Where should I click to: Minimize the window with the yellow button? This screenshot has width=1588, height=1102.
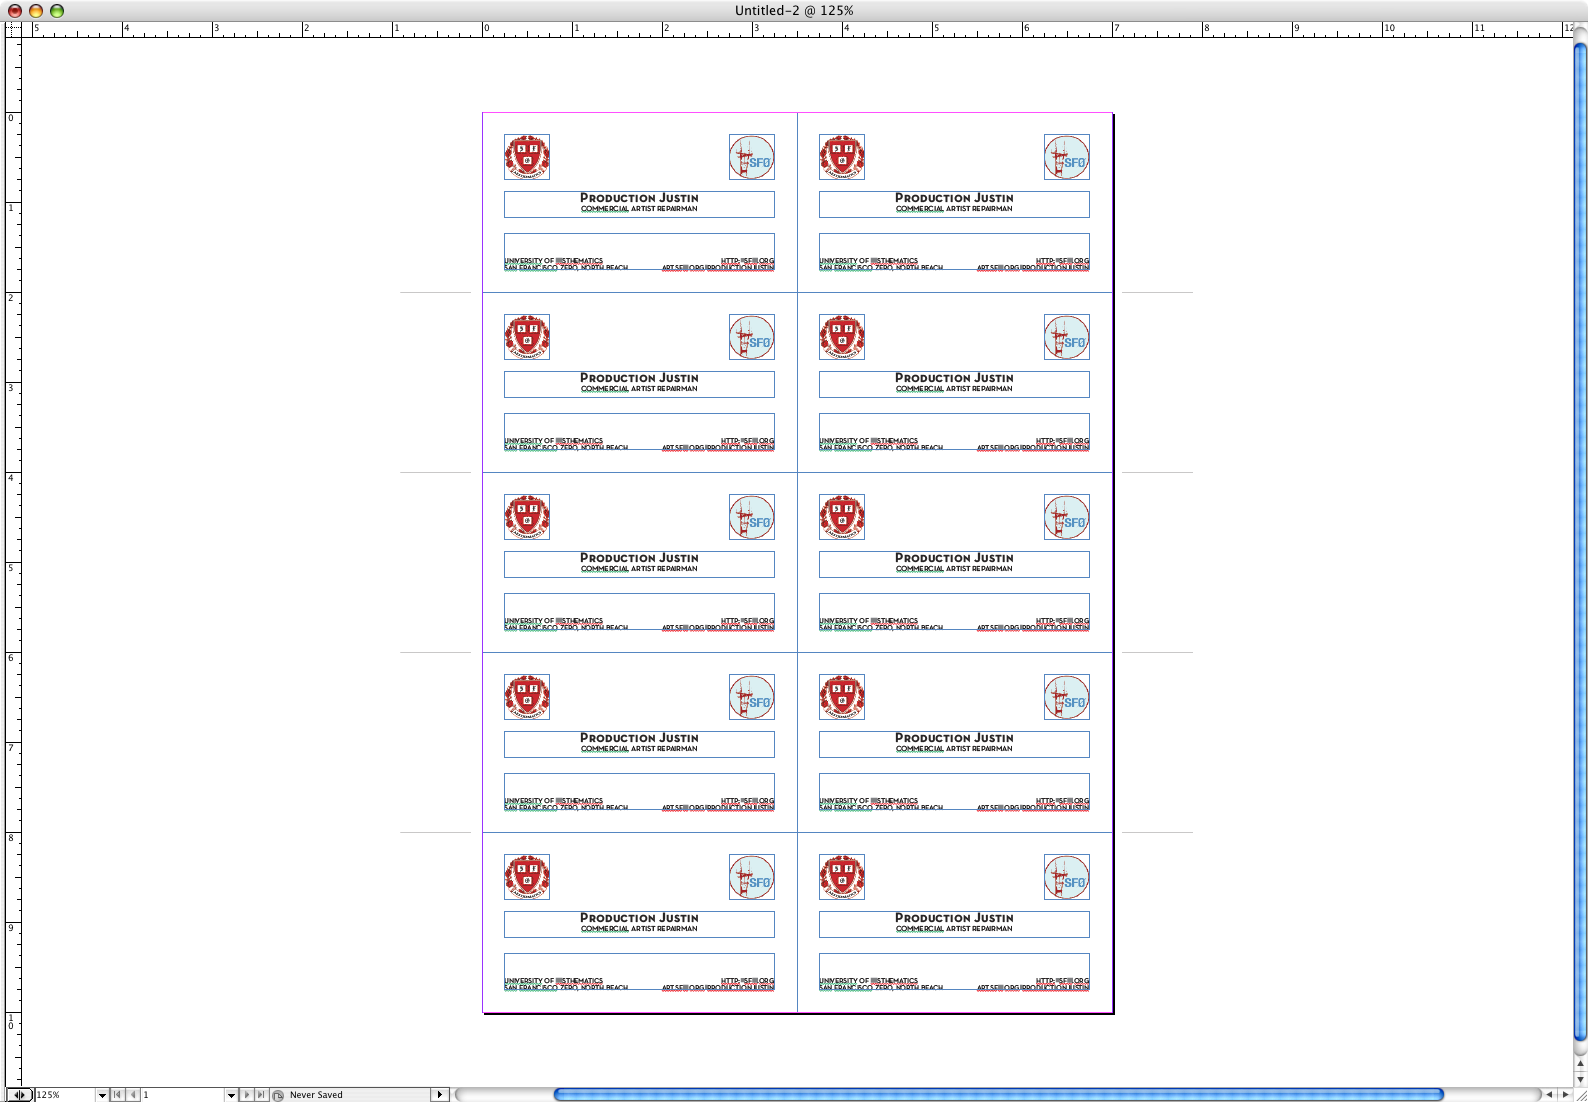point(36,11)
